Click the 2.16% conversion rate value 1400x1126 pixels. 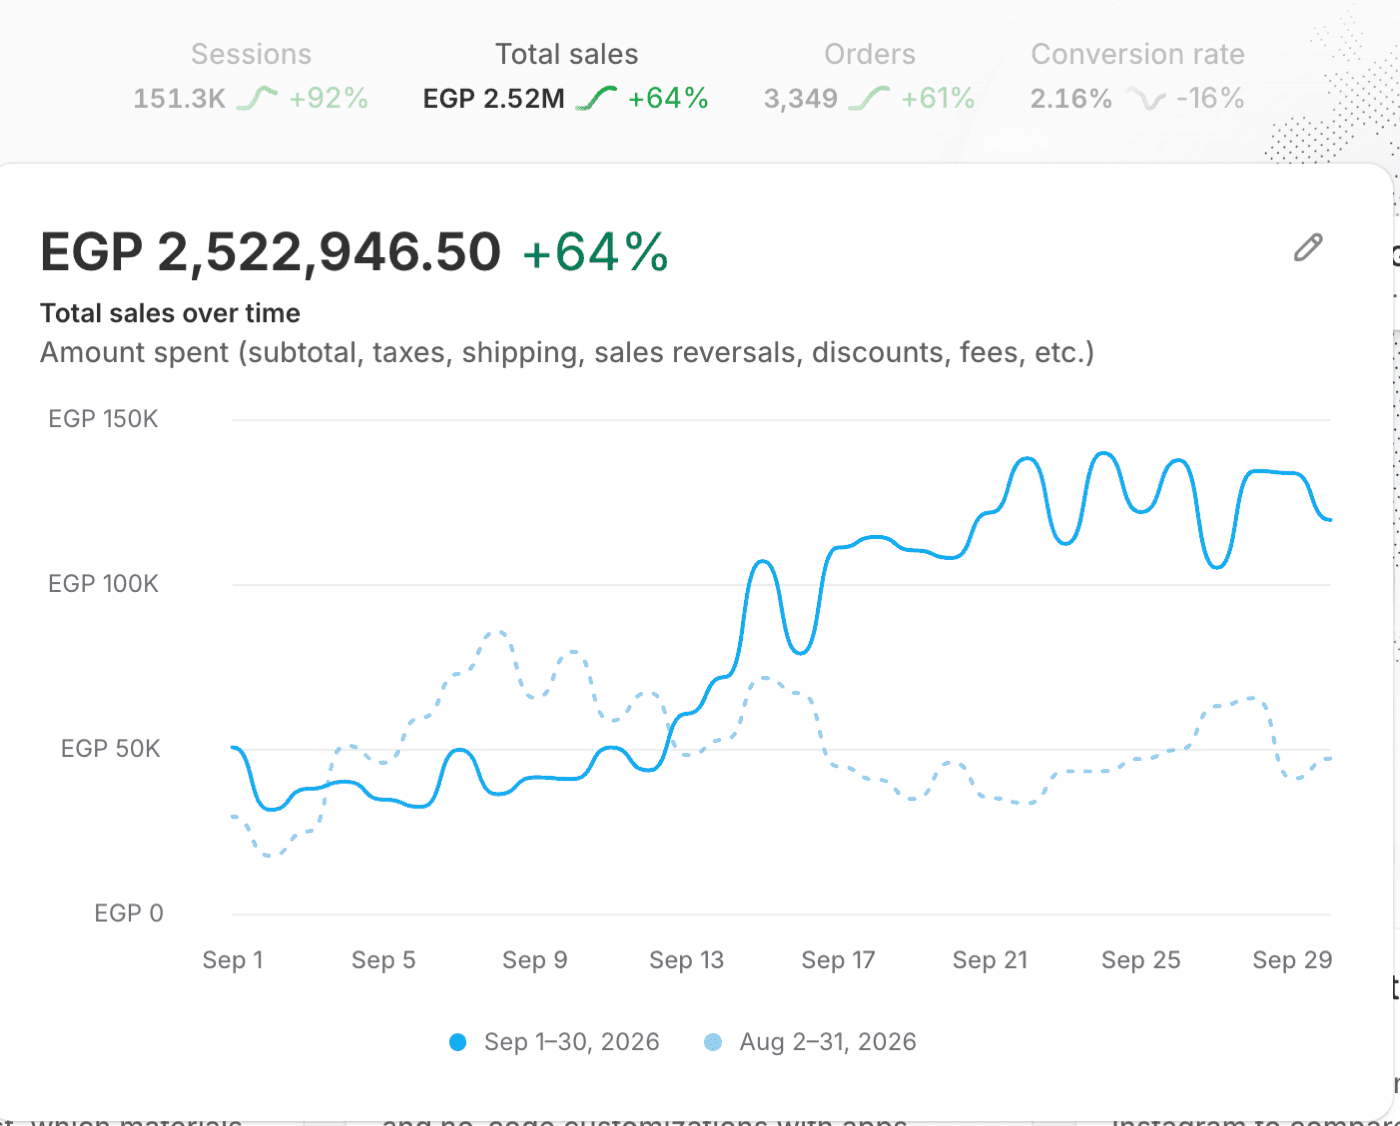[x=1071, y=98]
